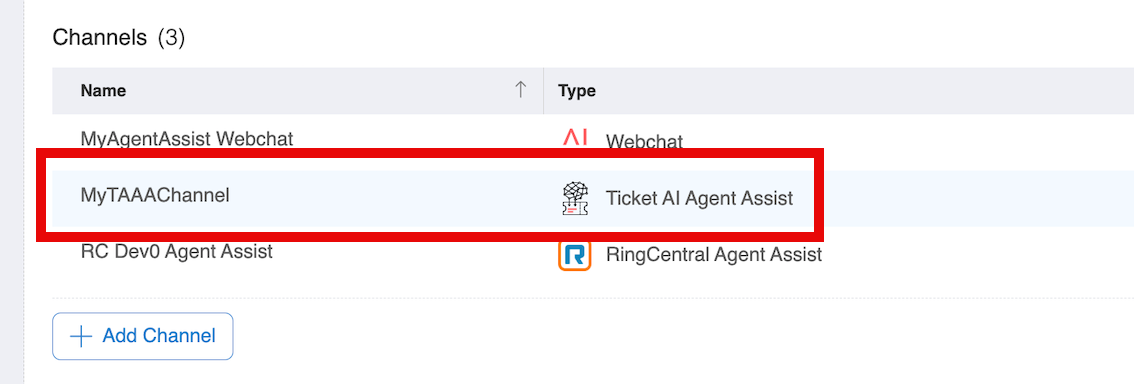The width and height of the screenshot is (1134, 384).
Task: Click the RingCentral logo icon
Action: tap(575, 254)
